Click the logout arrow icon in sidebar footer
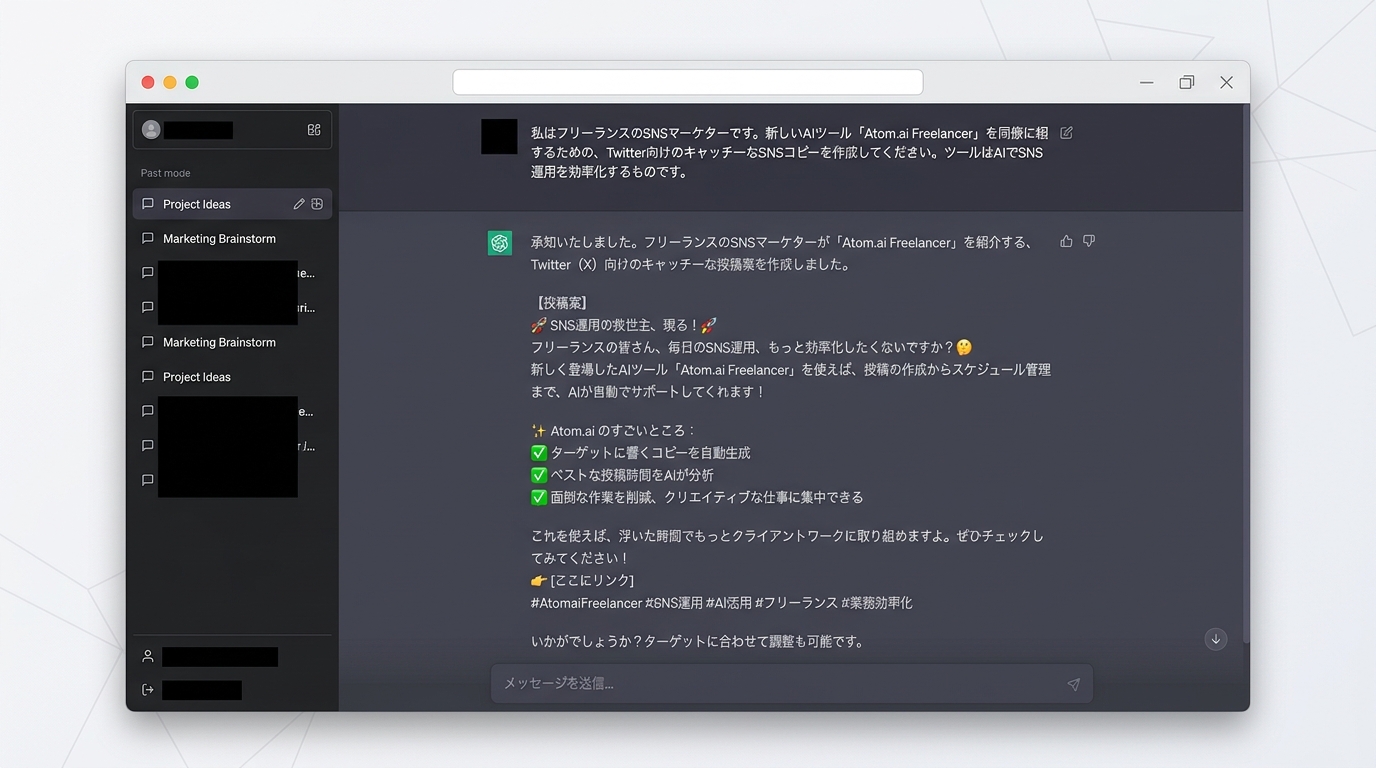The image size is (1376, 768). pyautogui.click(x=148, y=690)
